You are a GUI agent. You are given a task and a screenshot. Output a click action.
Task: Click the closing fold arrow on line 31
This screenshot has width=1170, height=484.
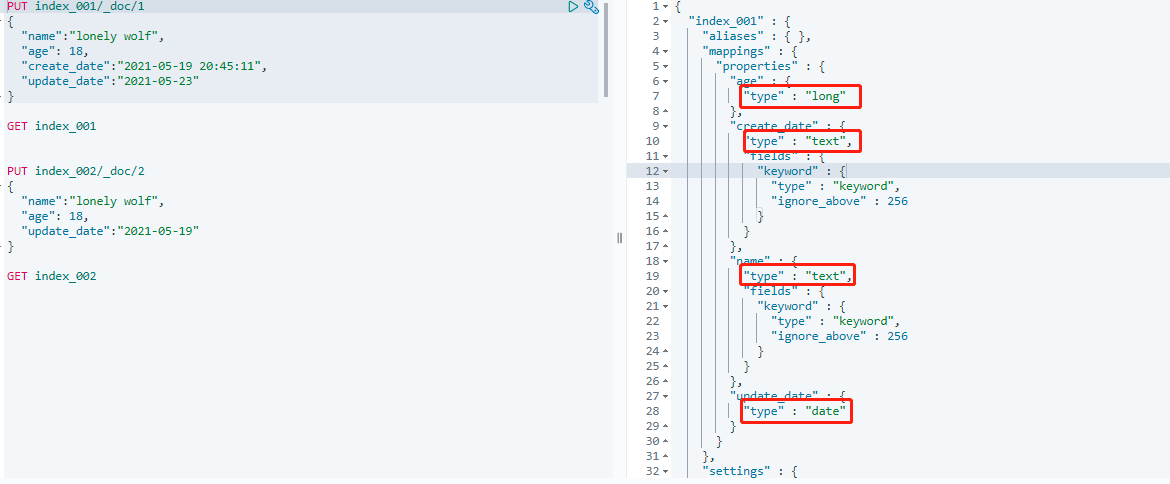[x=666, y=456]
